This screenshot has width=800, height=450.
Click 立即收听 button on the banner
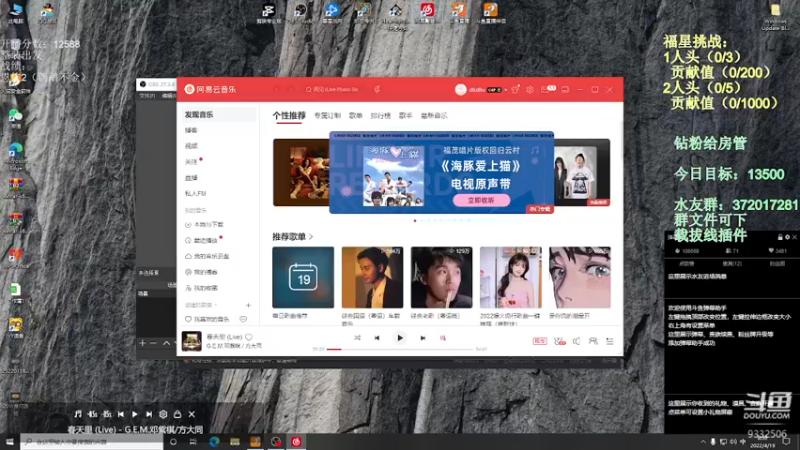481,201
